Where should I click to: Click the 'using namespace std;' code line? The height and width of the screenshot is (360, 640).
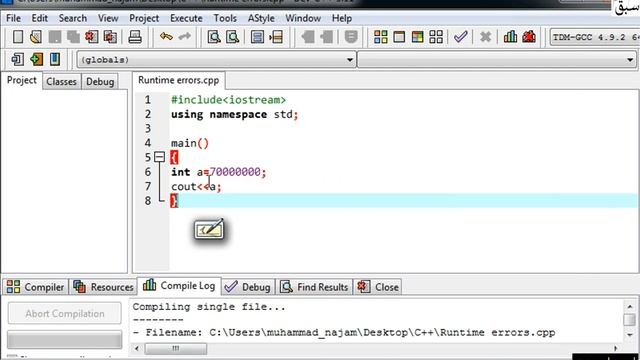point(235,114)
